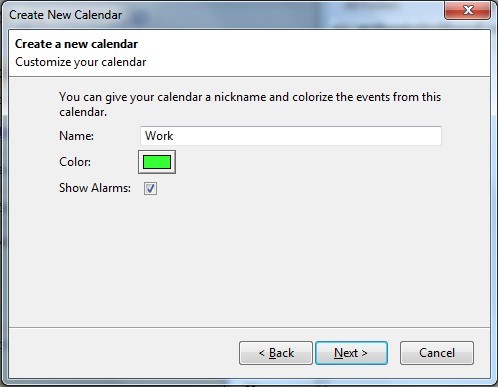Cancel the calendar creation wizard
Image resolution: width=498 pixels, height=387 pixels.
tap(437, 353)
